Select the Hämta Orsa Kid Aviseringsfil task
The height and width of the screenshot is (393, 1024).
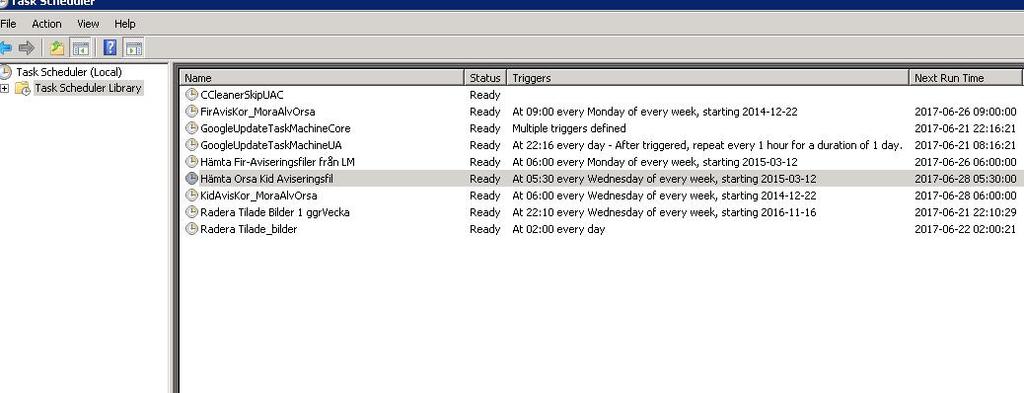[266, 178]
